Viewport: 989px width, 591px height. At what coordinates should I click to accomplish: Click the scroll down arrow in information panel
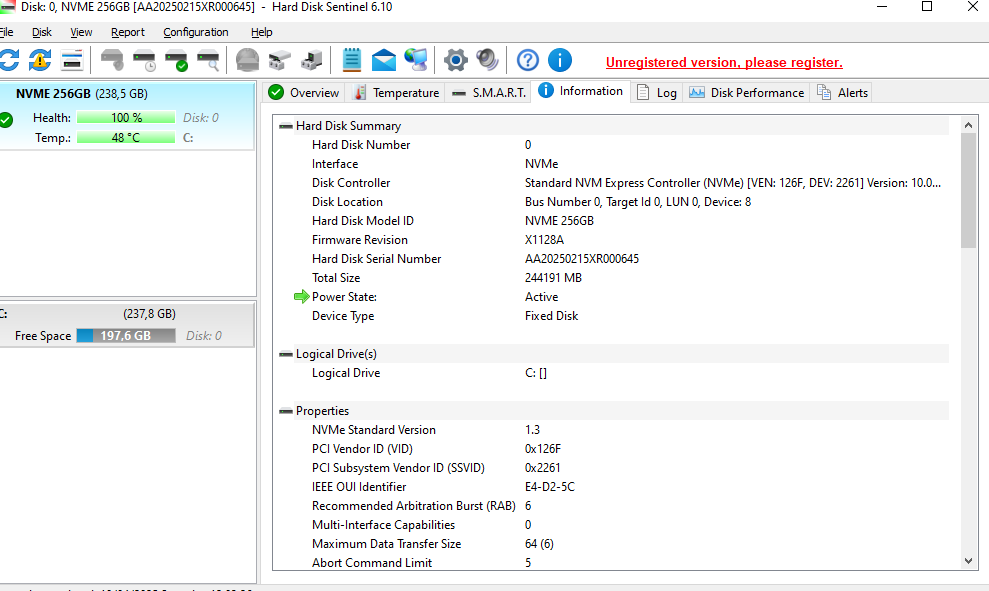pyautogui.click(x=968, y=562)
